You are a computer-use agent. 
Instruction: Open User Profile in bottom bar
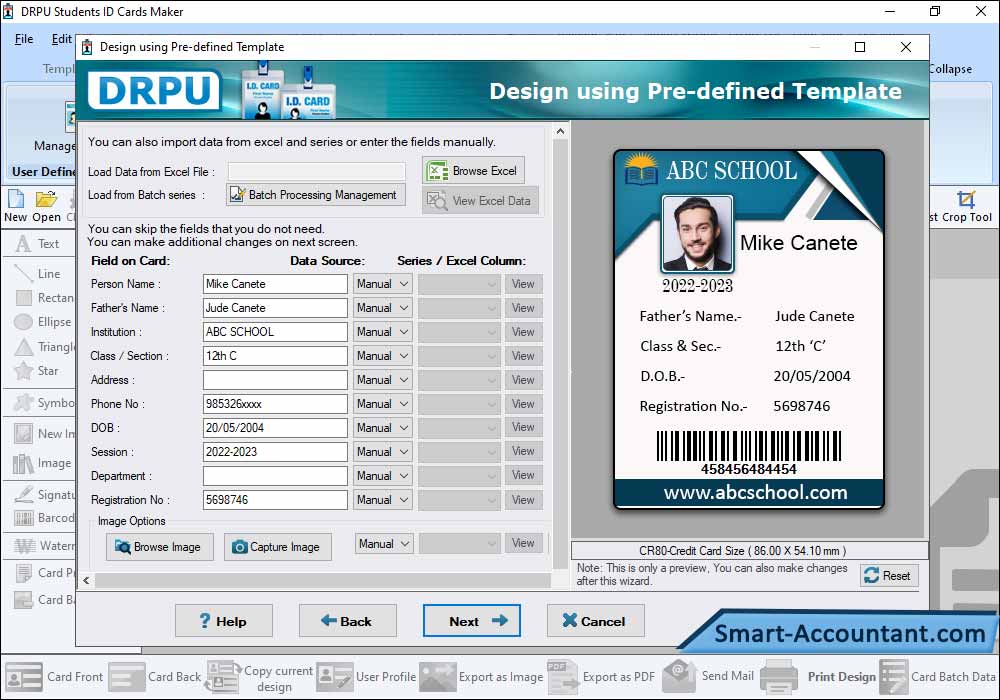367,676
